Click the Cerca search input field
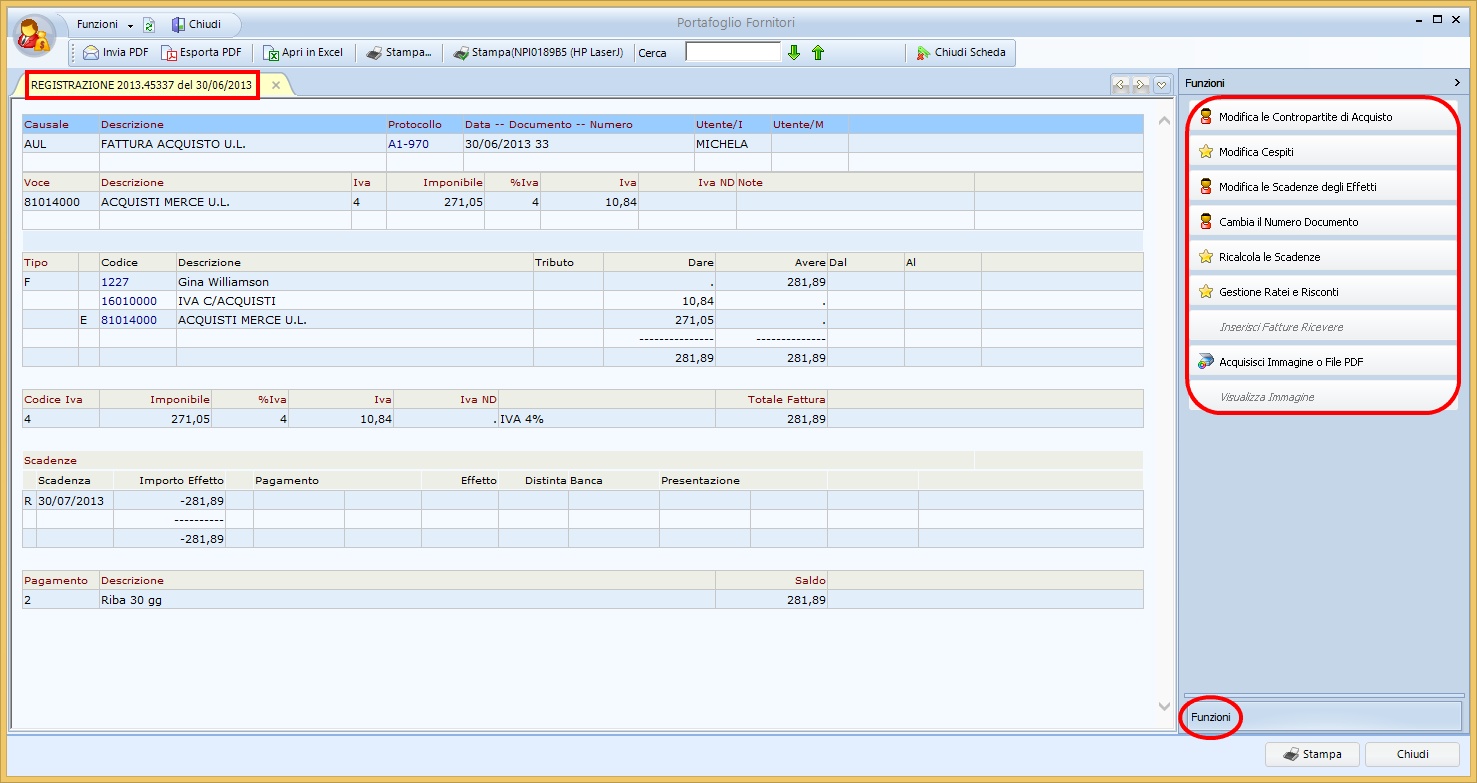Image resolution: width=1477 pixels, height=783 pixels. [x=732, y=52]
